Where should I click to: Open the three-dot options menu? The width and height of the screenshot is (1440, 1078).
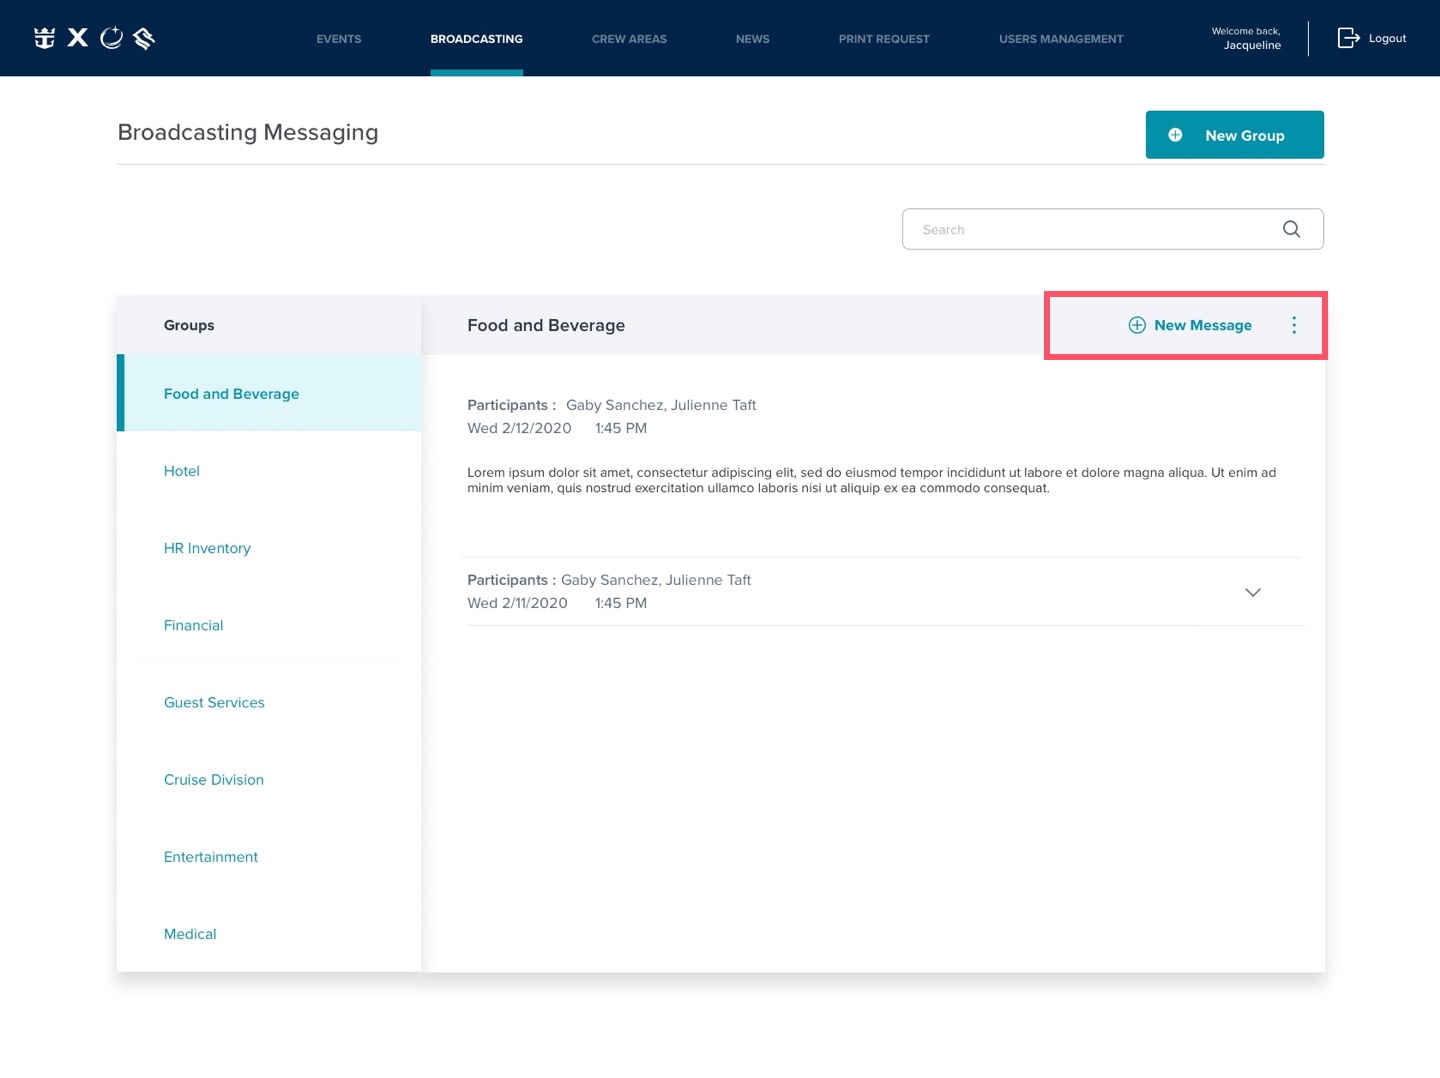pyautogui.click(x=1294, y=325)
